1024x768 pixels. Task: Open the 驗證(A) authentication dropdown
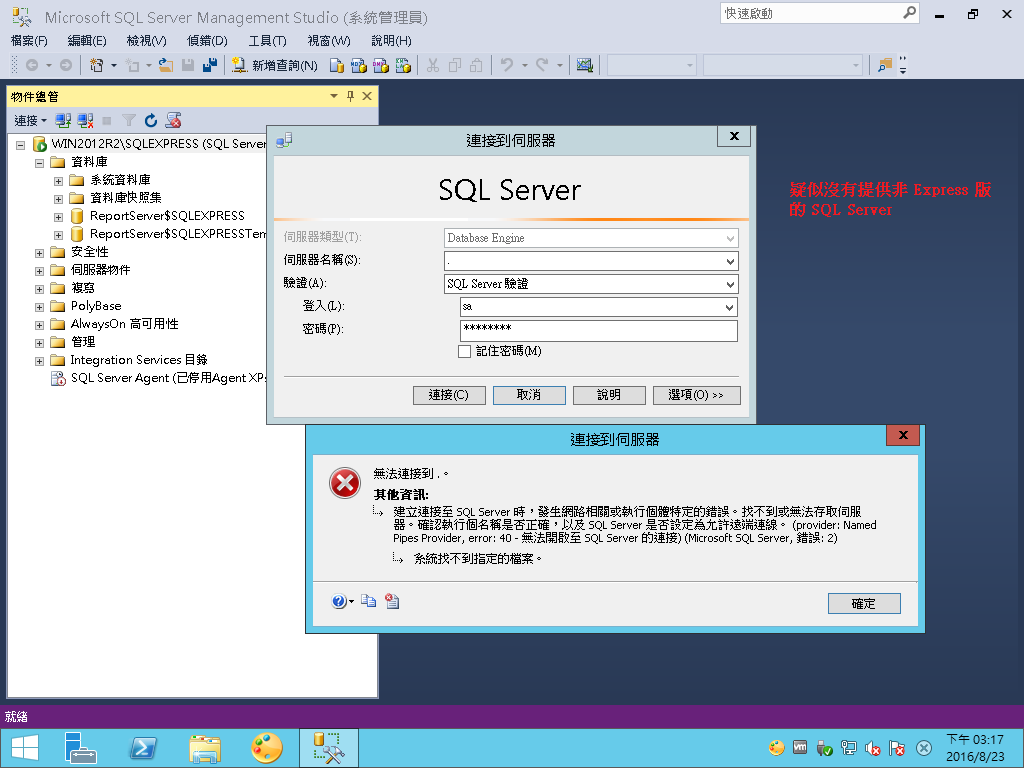point(730,284)
